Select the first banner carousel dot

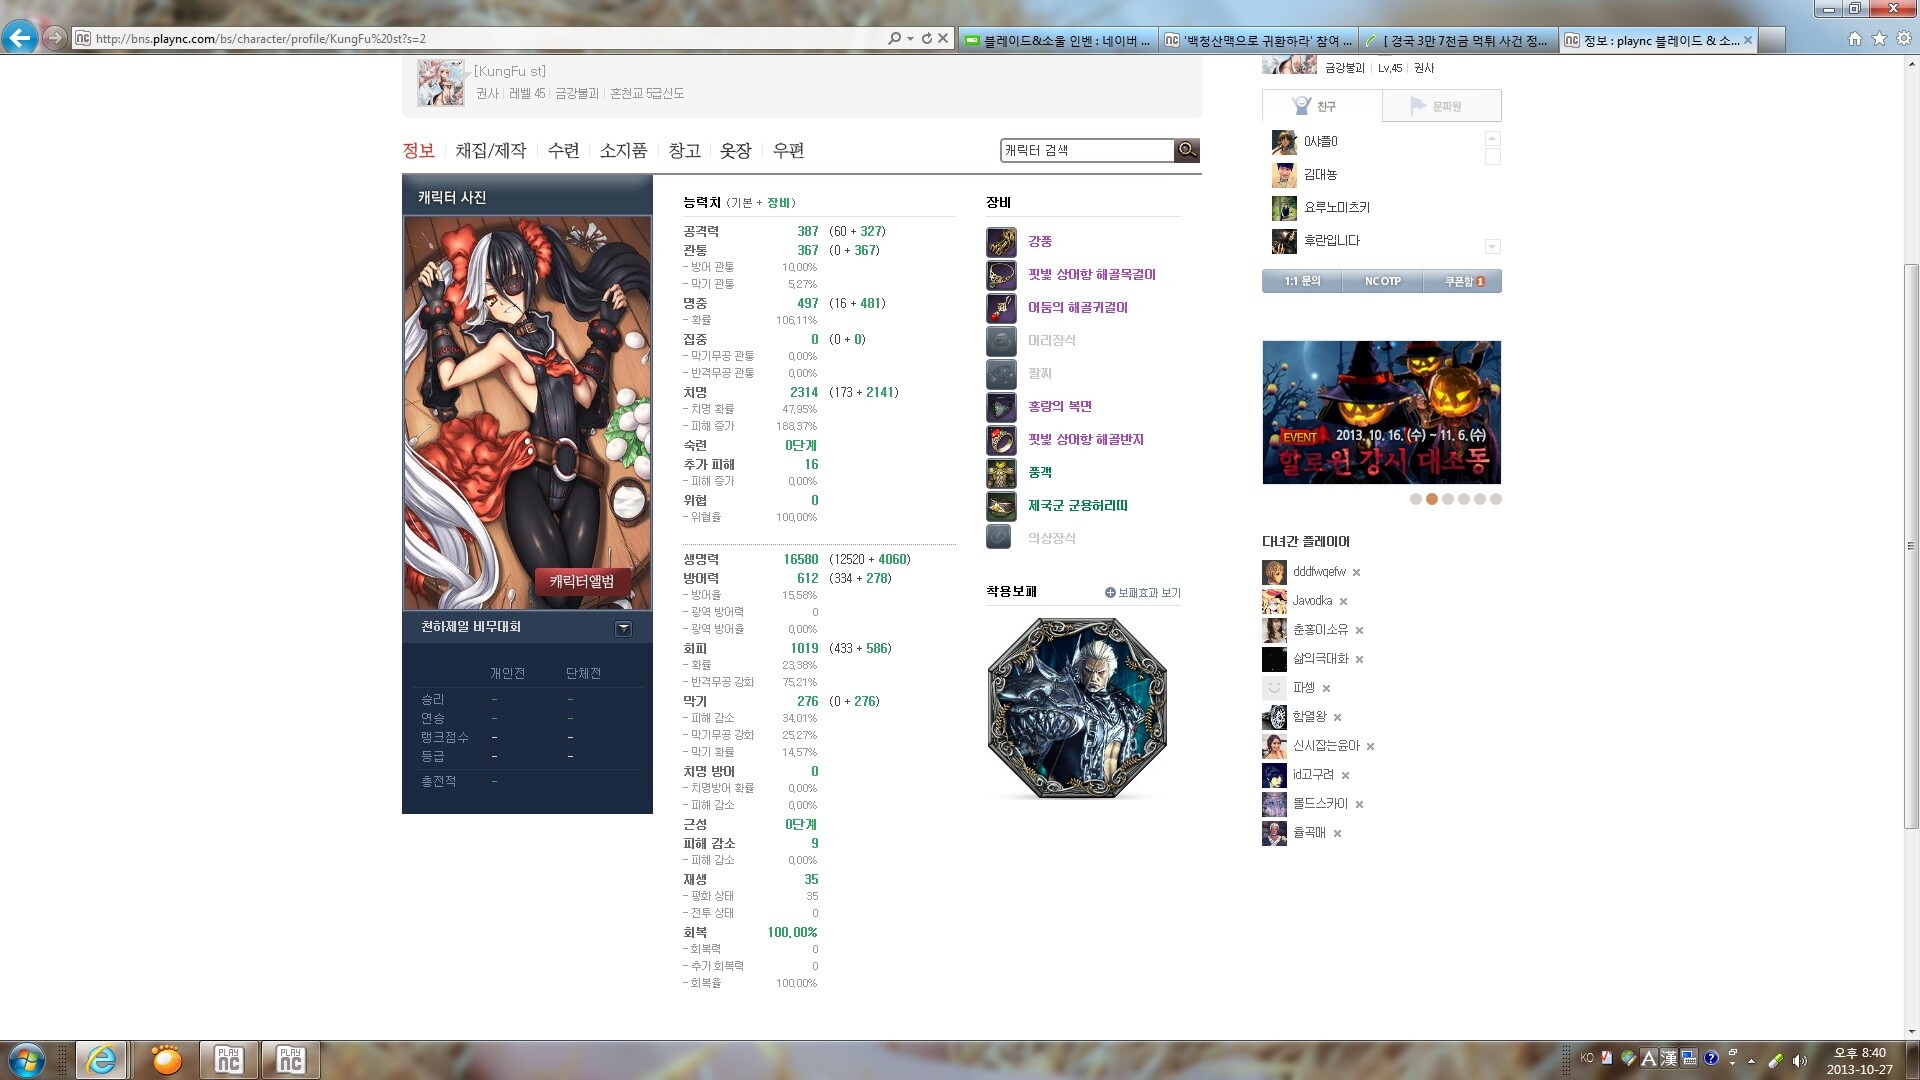coord(1416,500)
